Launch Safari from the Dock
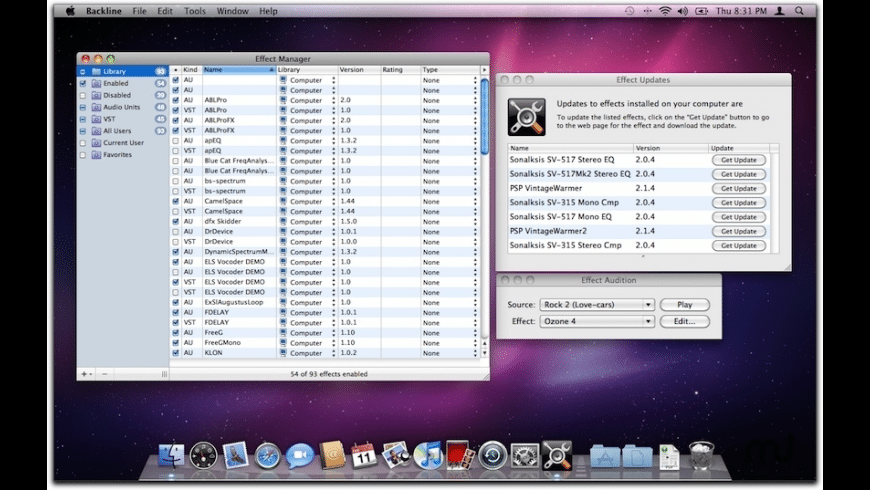The image size is (870, 490). 267,456
